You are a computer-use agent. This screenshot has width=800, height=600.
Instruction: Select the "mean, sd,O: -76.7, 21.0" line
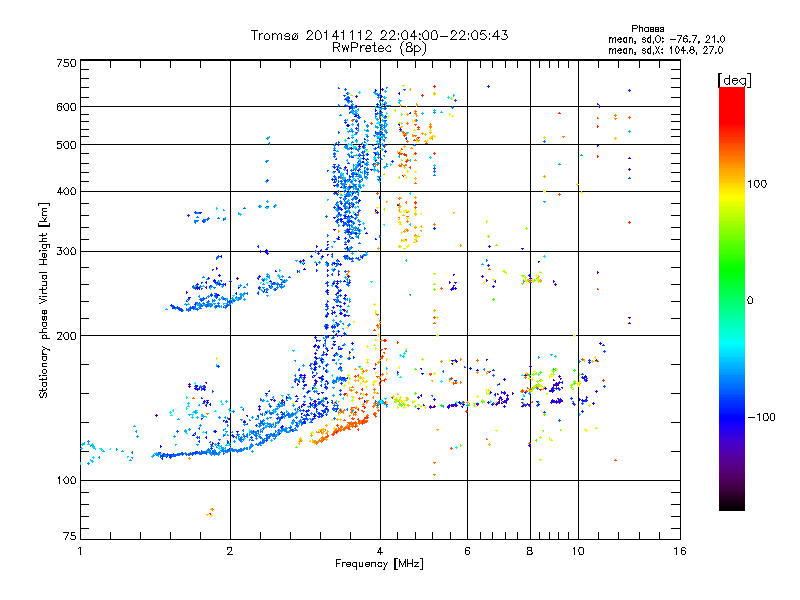pyautogui.click(x=666, y=39)
